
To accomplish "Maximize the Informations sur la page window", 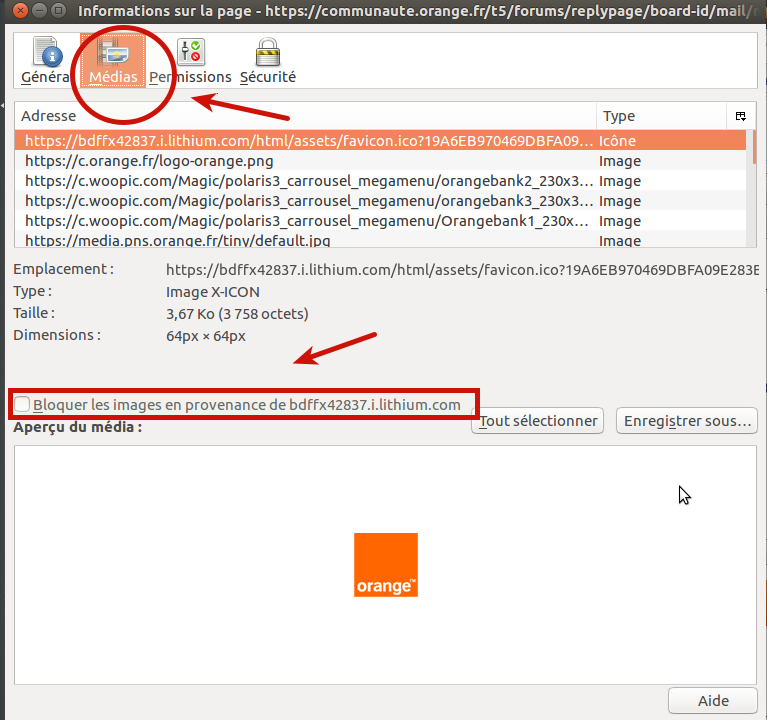I will pos(58,10).
